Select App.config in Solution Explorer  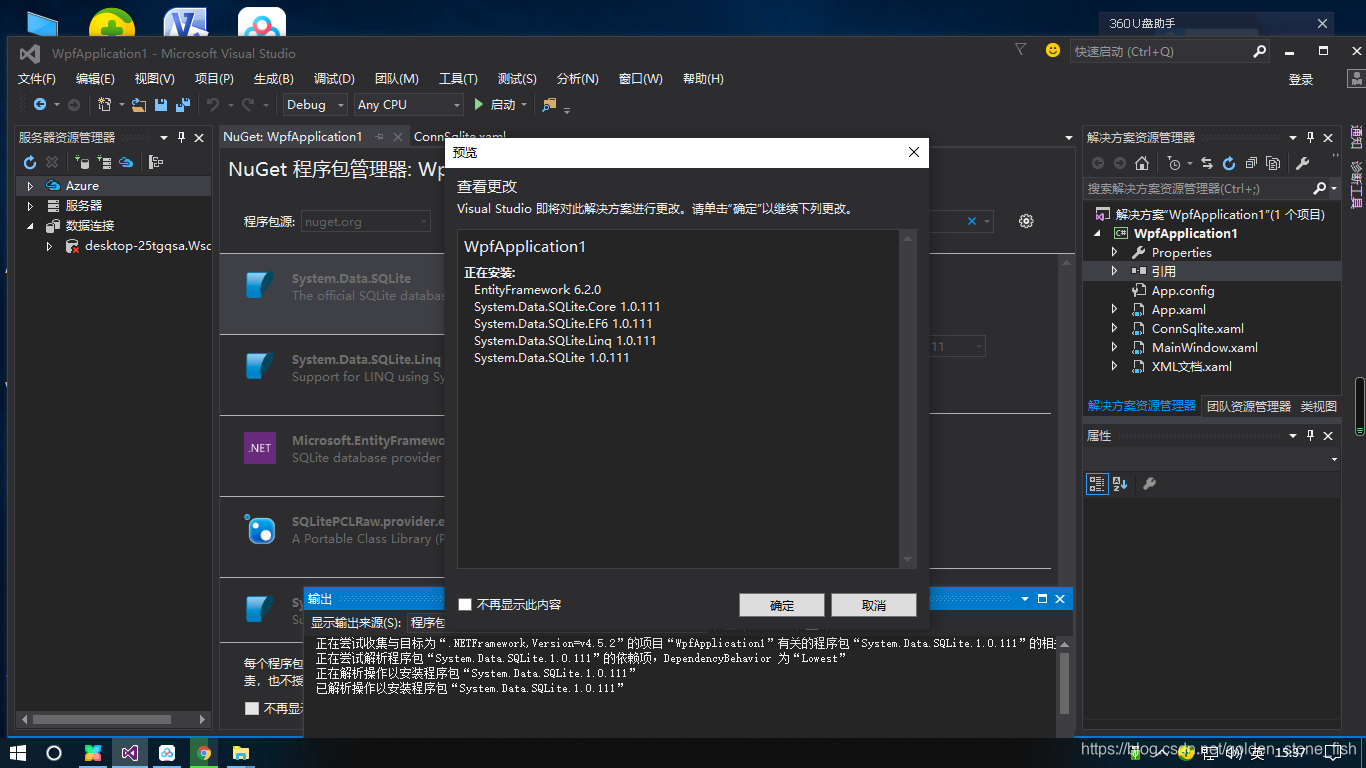tap(1183, 291)
